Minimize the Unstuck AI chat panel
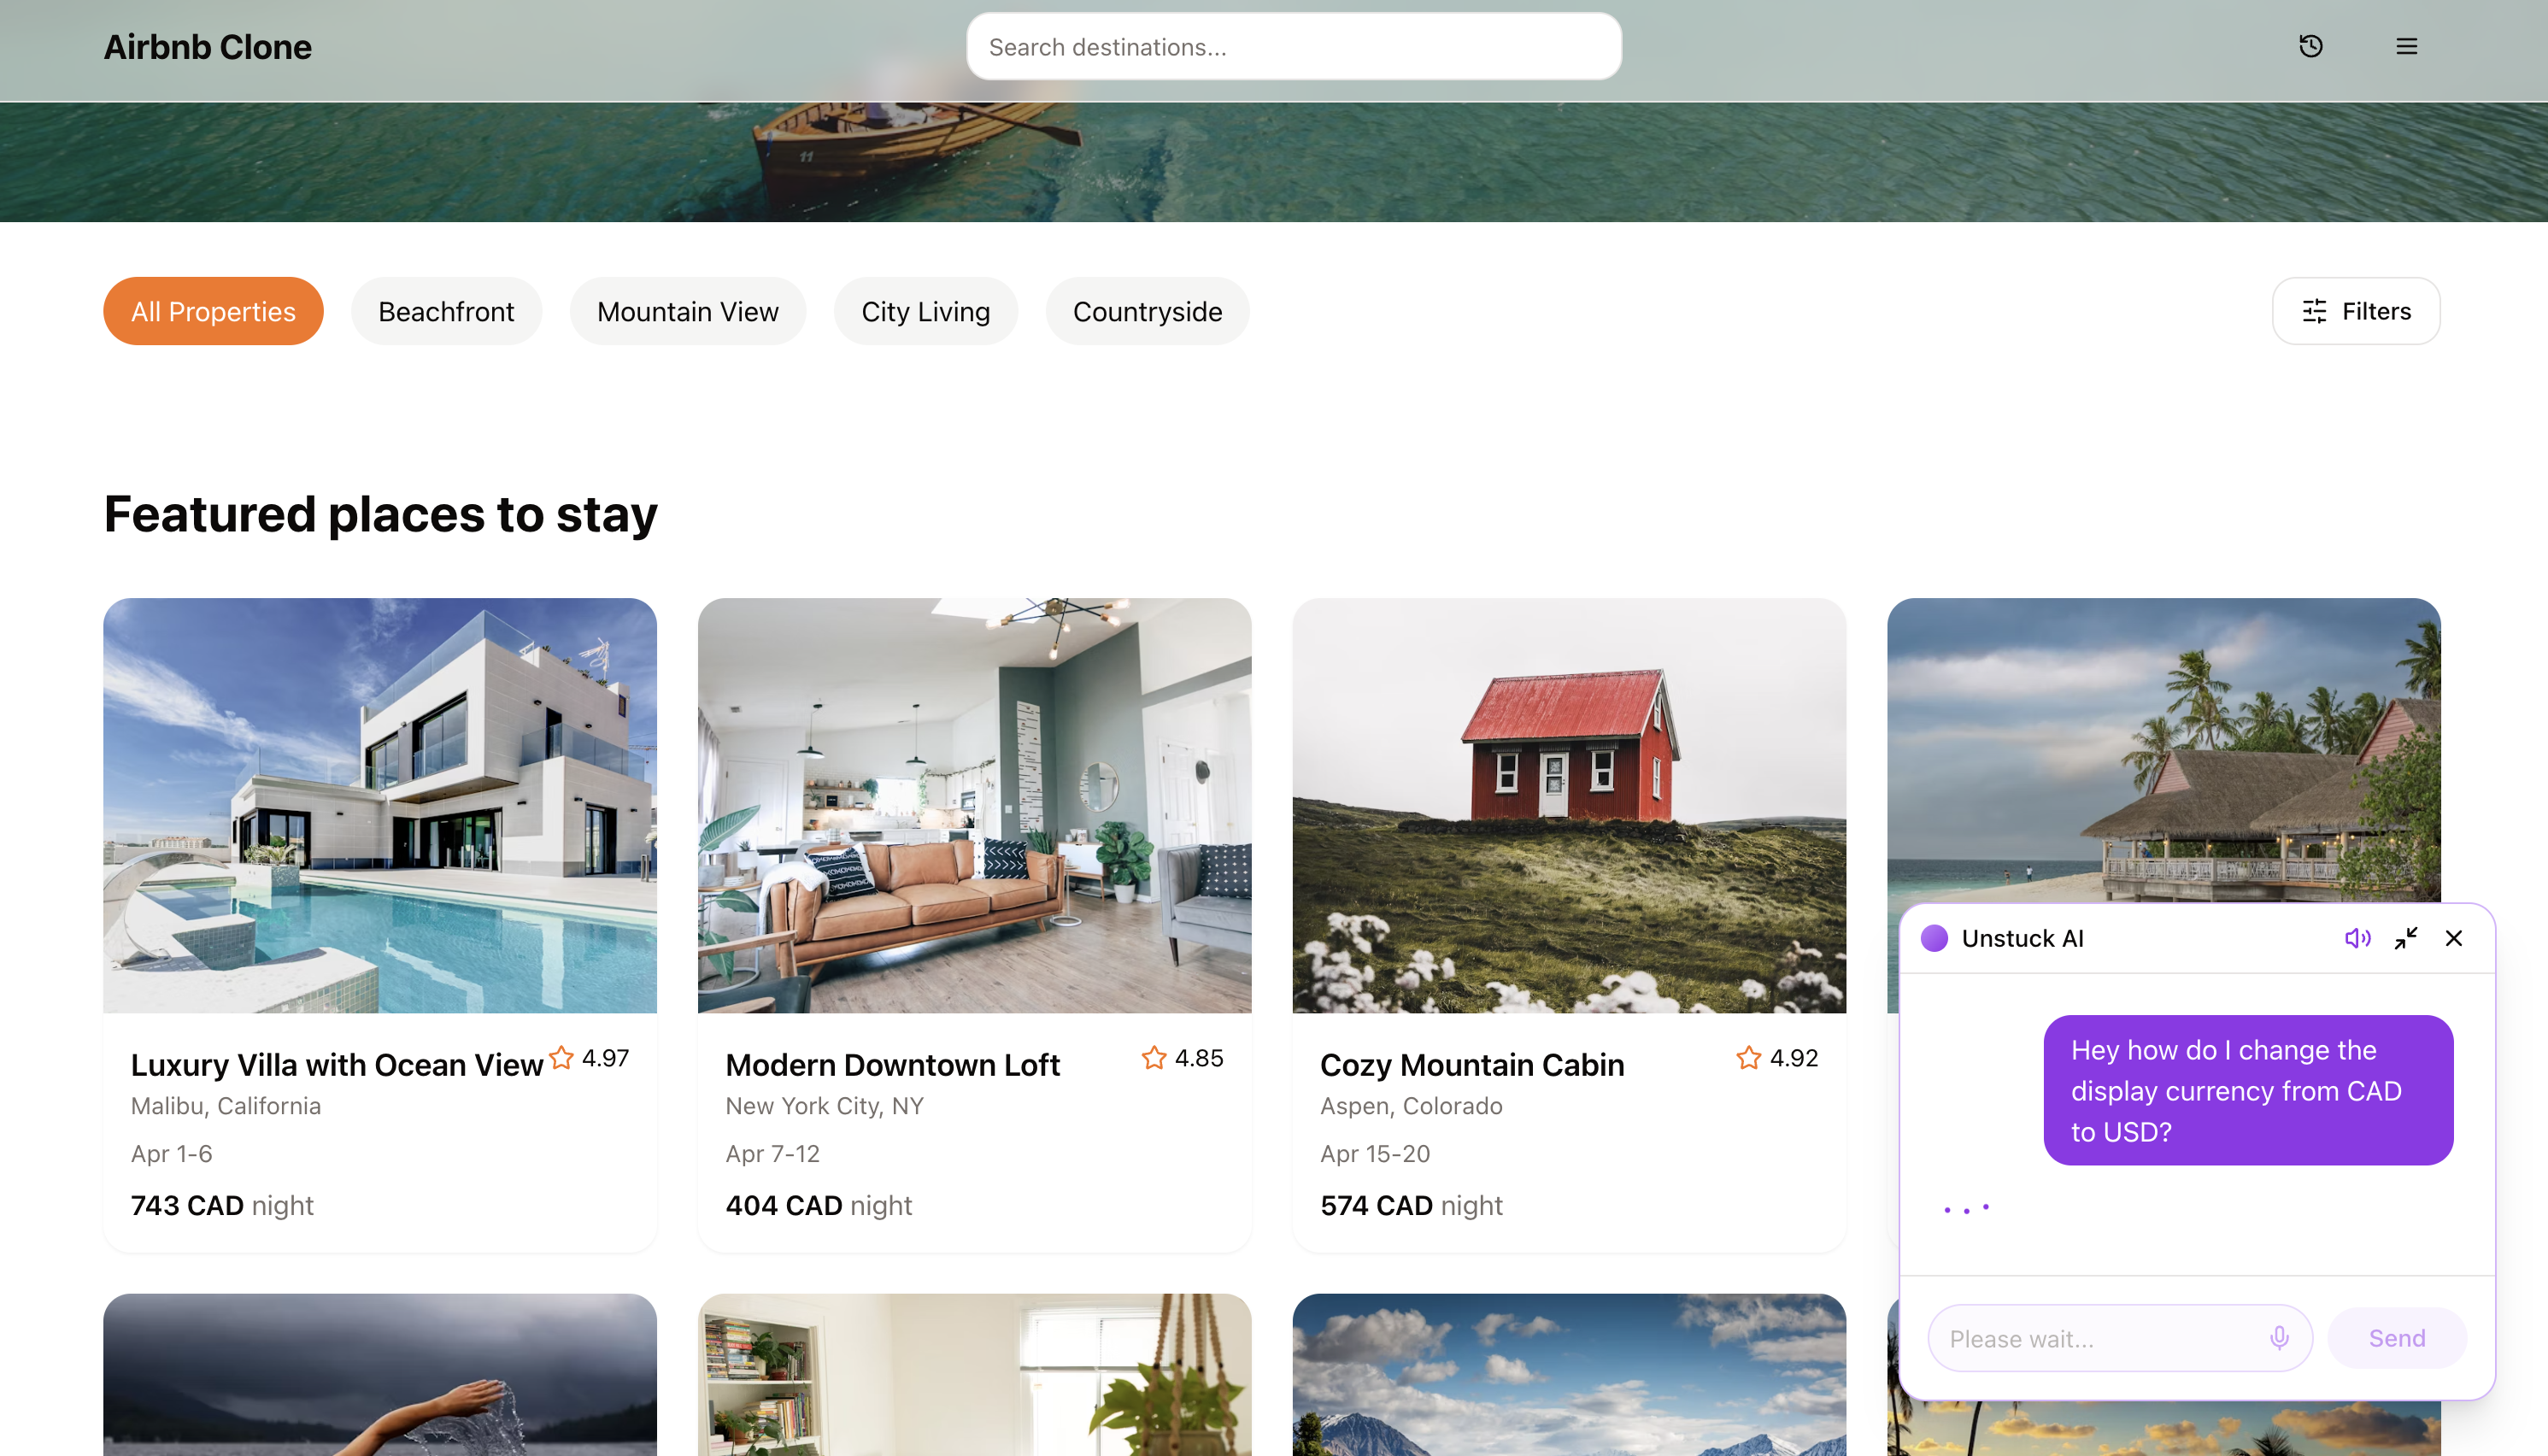Viewport: 2548px width, 1456px height. pyautogui.click(x=2405, y=938)
